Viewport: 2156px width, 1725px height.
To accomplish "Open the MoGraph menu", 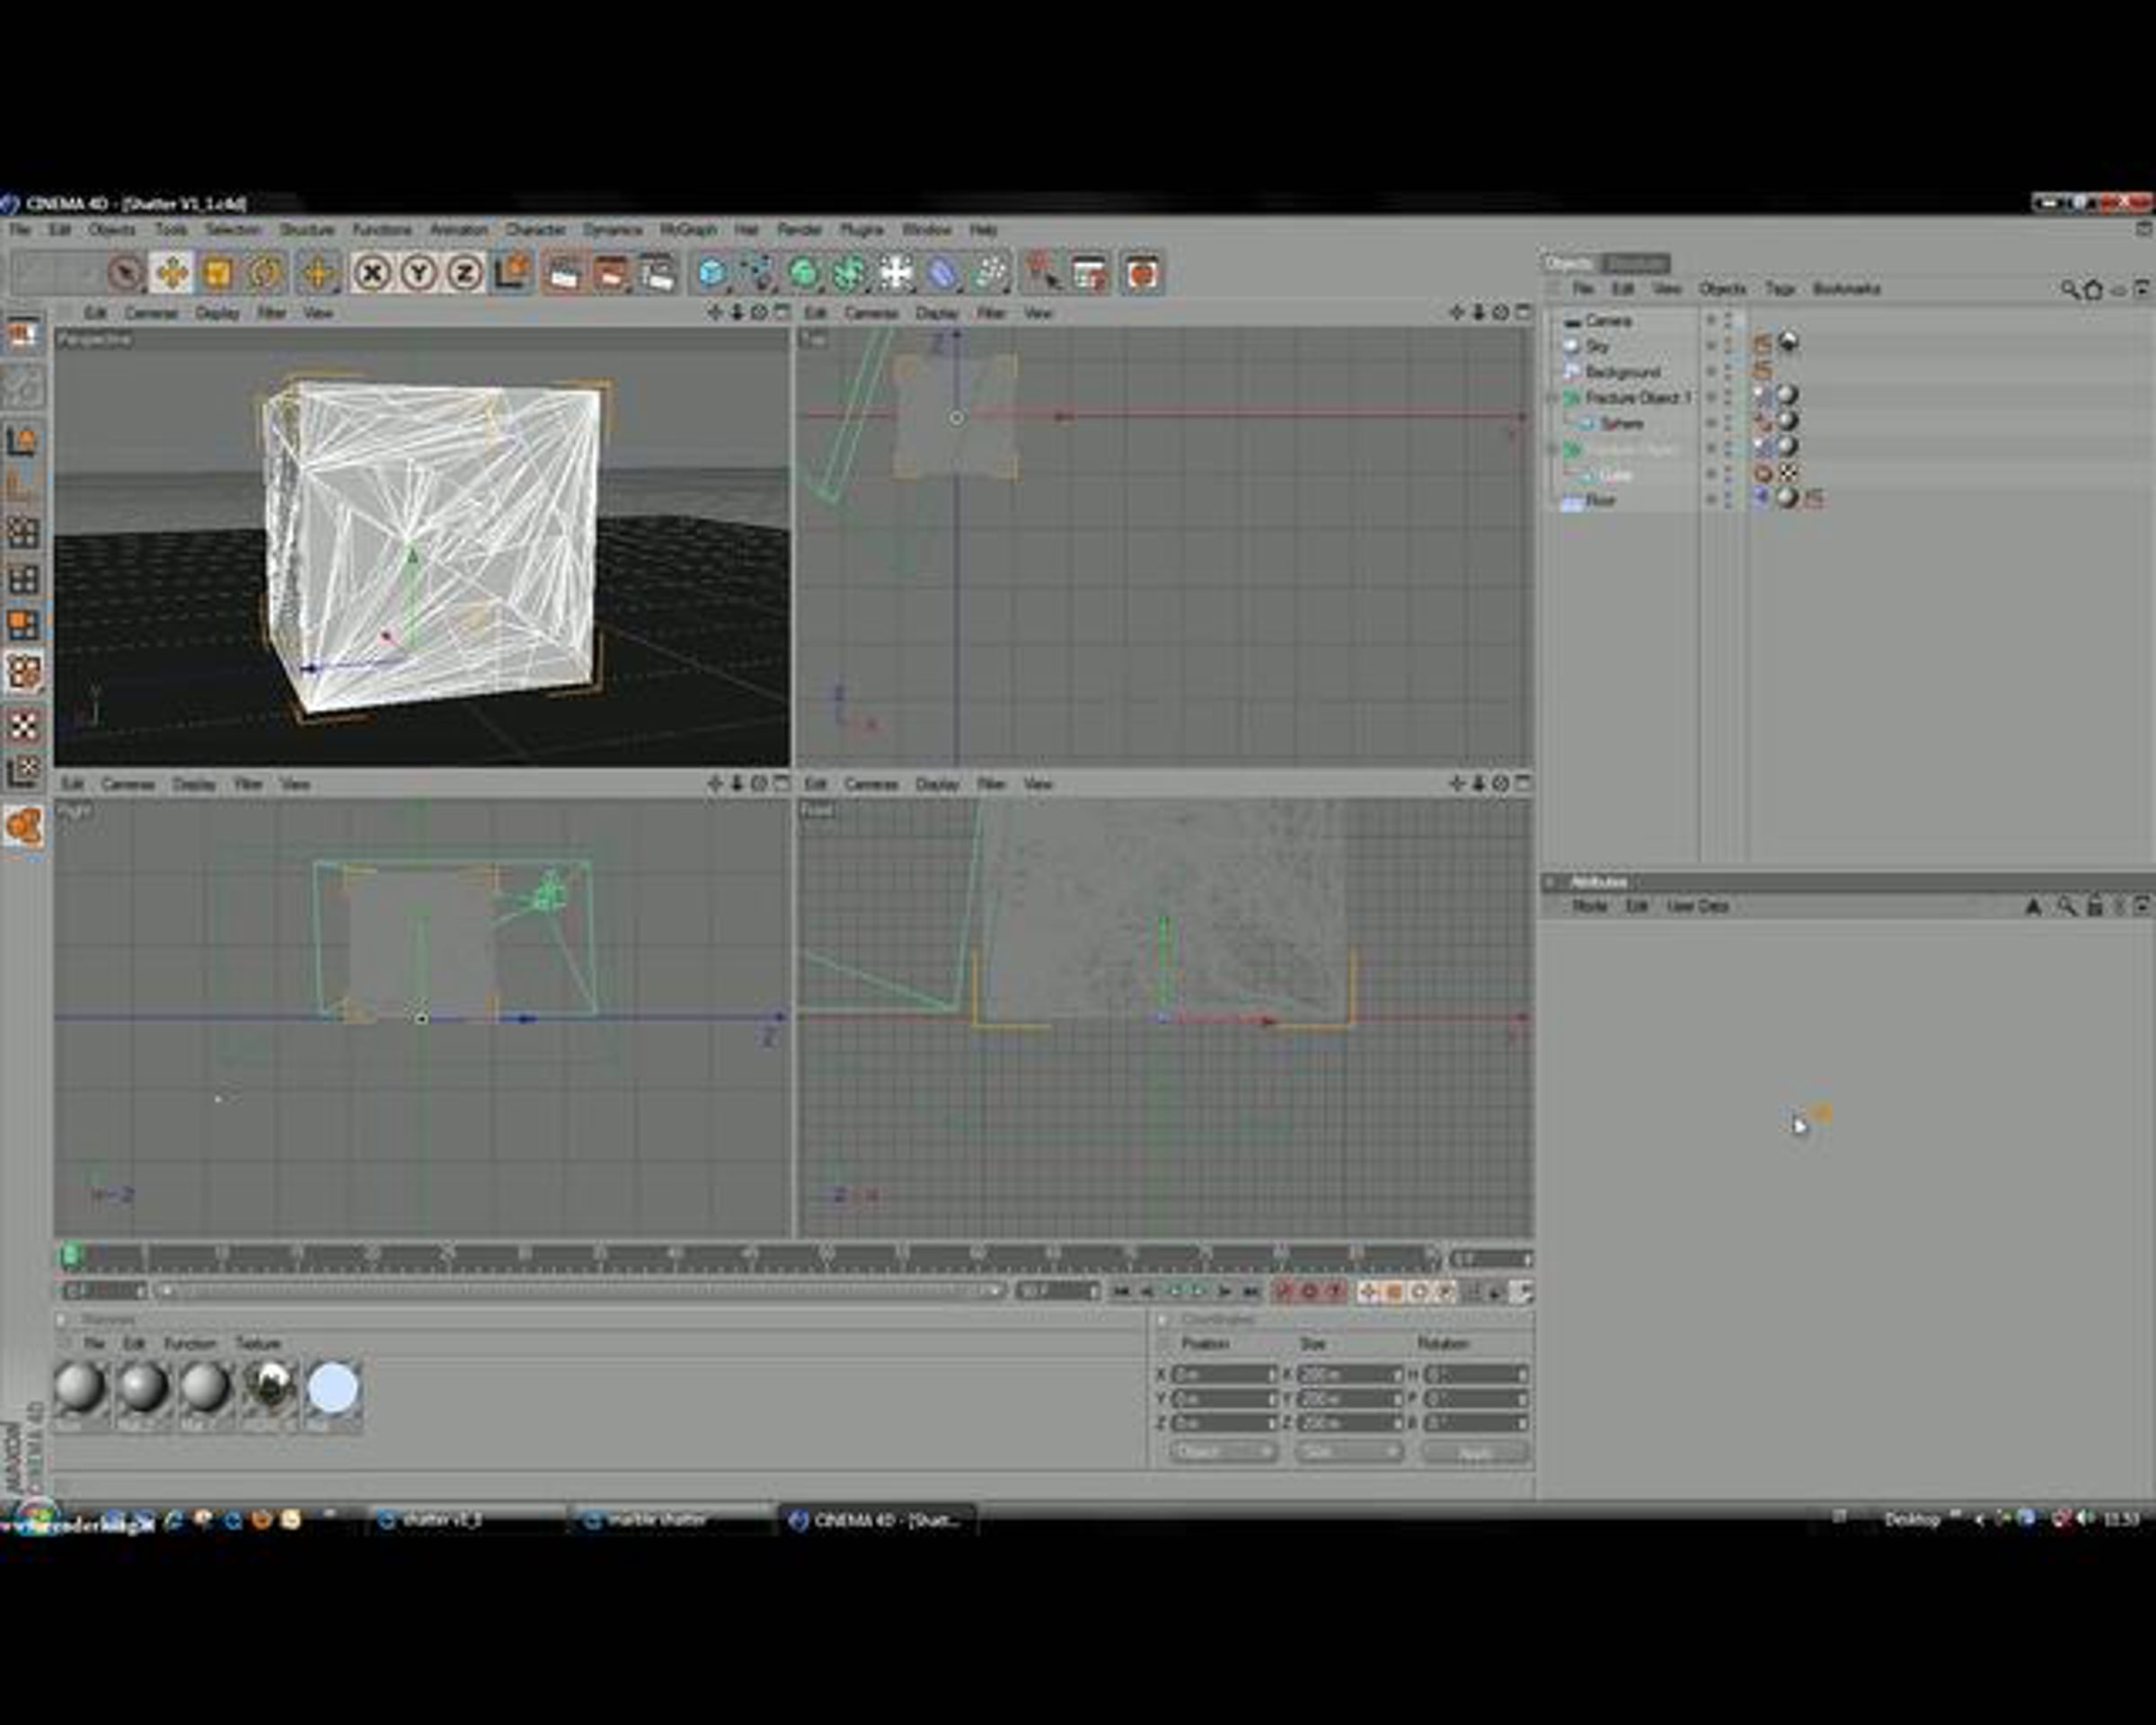I will click(688, 230).
